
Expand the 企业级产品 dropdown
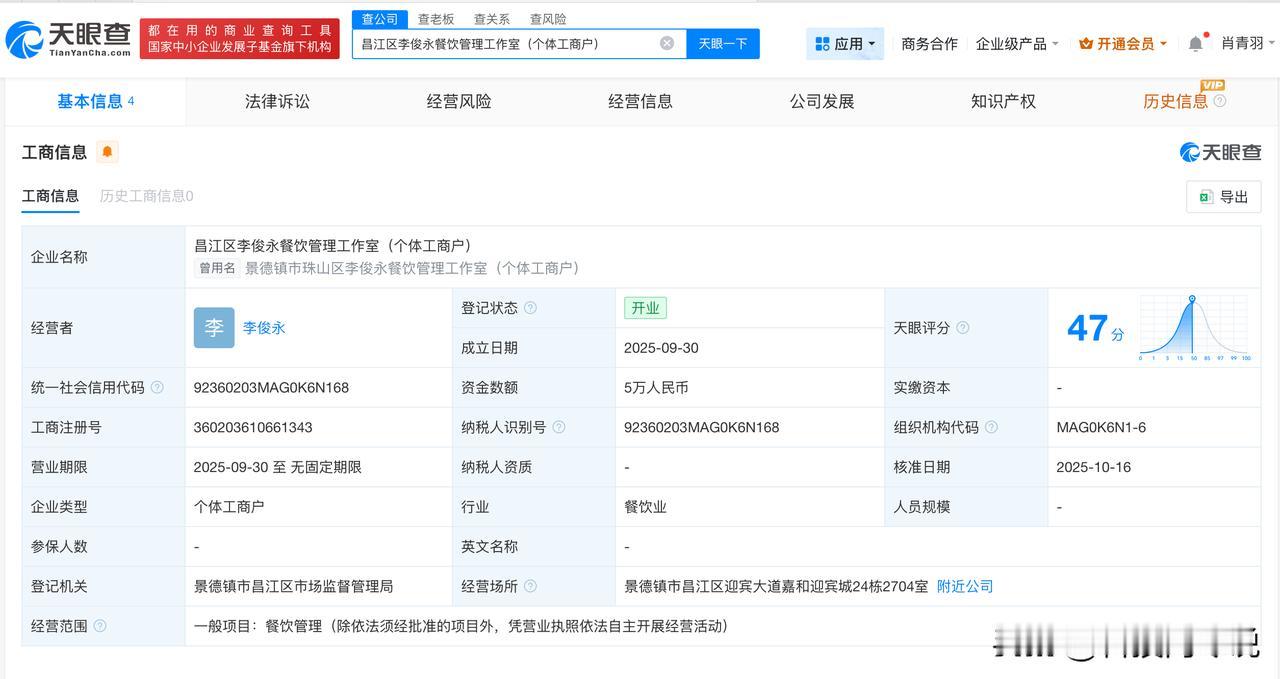(1016, 44)
